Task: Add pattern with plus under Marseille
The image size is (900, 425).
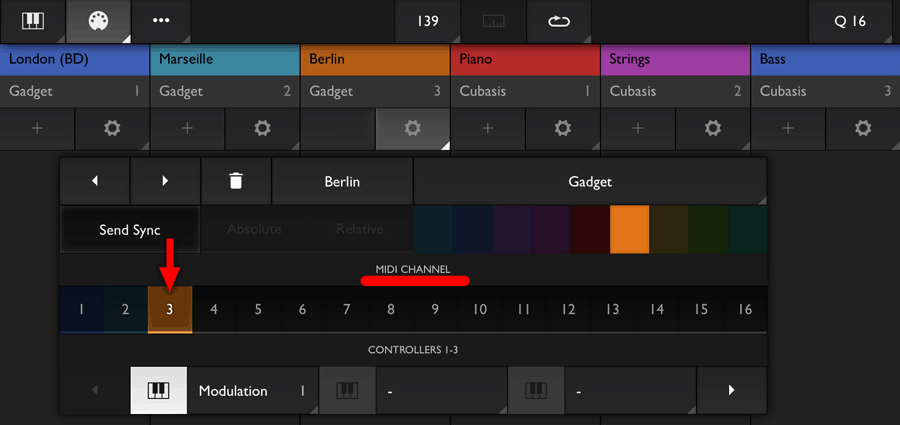Action: coord(187,129)
